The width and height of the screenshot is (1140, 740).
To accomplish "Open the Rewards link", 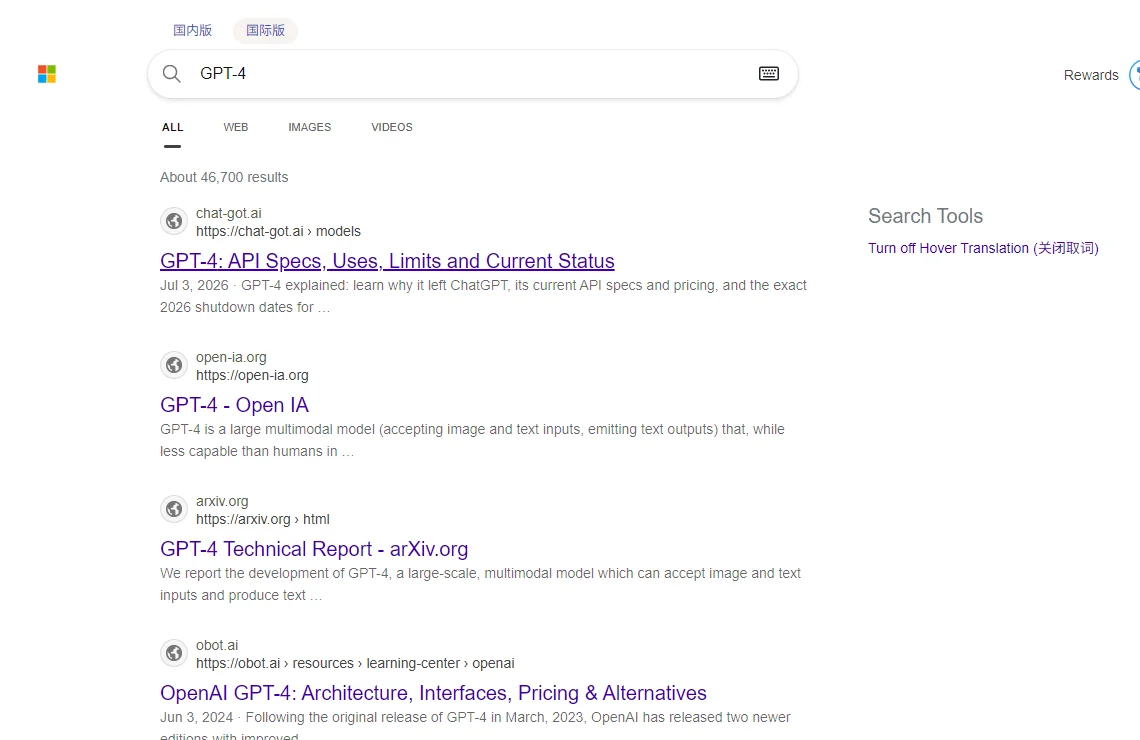I will 1091,75.
